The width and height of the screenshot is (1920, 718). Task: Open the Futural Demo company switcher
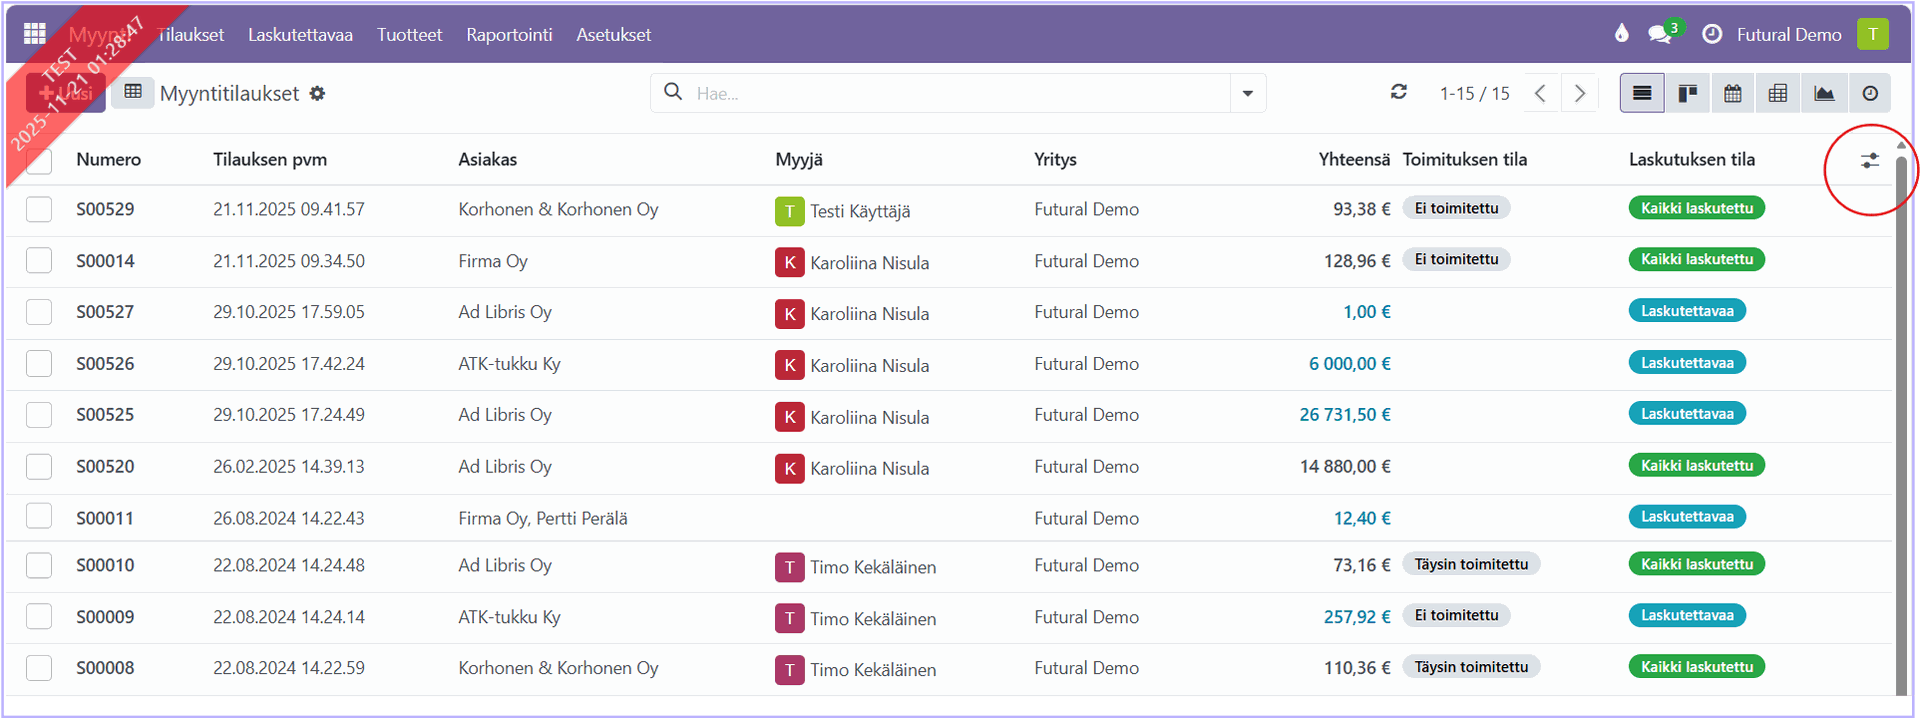(1788, 34)
